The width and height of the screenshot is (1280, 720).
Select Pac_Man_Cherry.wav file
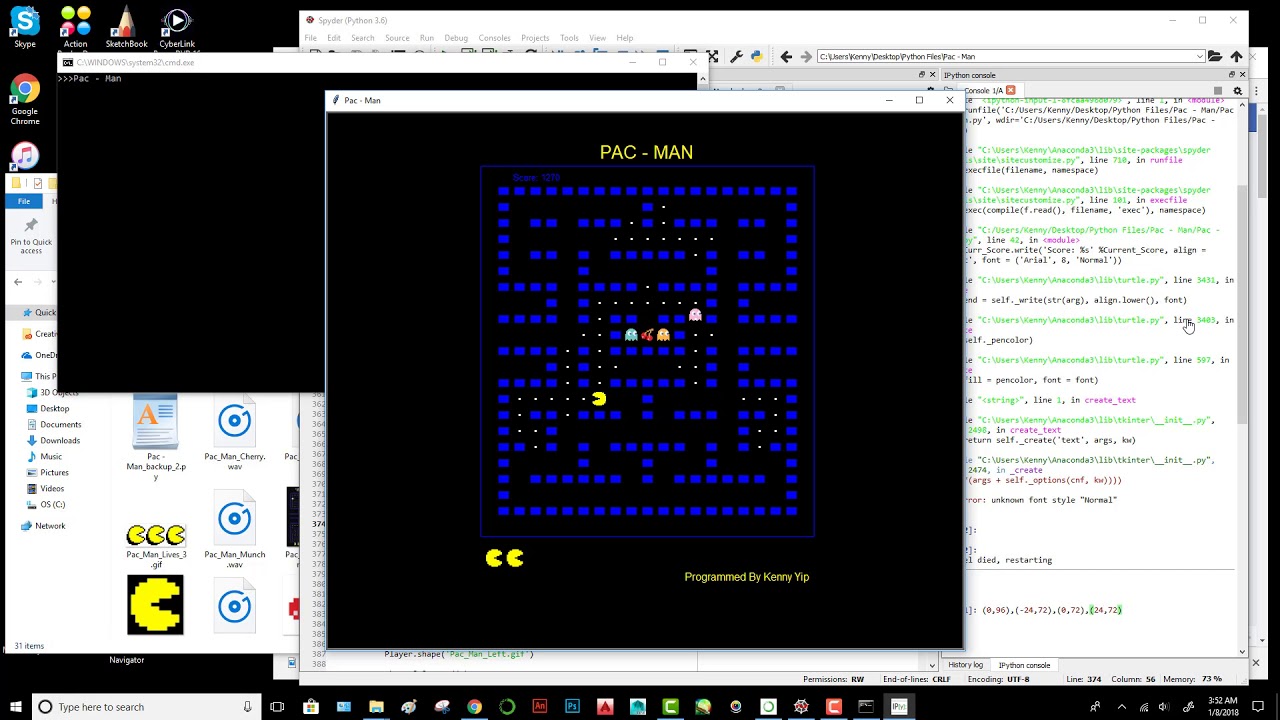click(x=235, y=434)
